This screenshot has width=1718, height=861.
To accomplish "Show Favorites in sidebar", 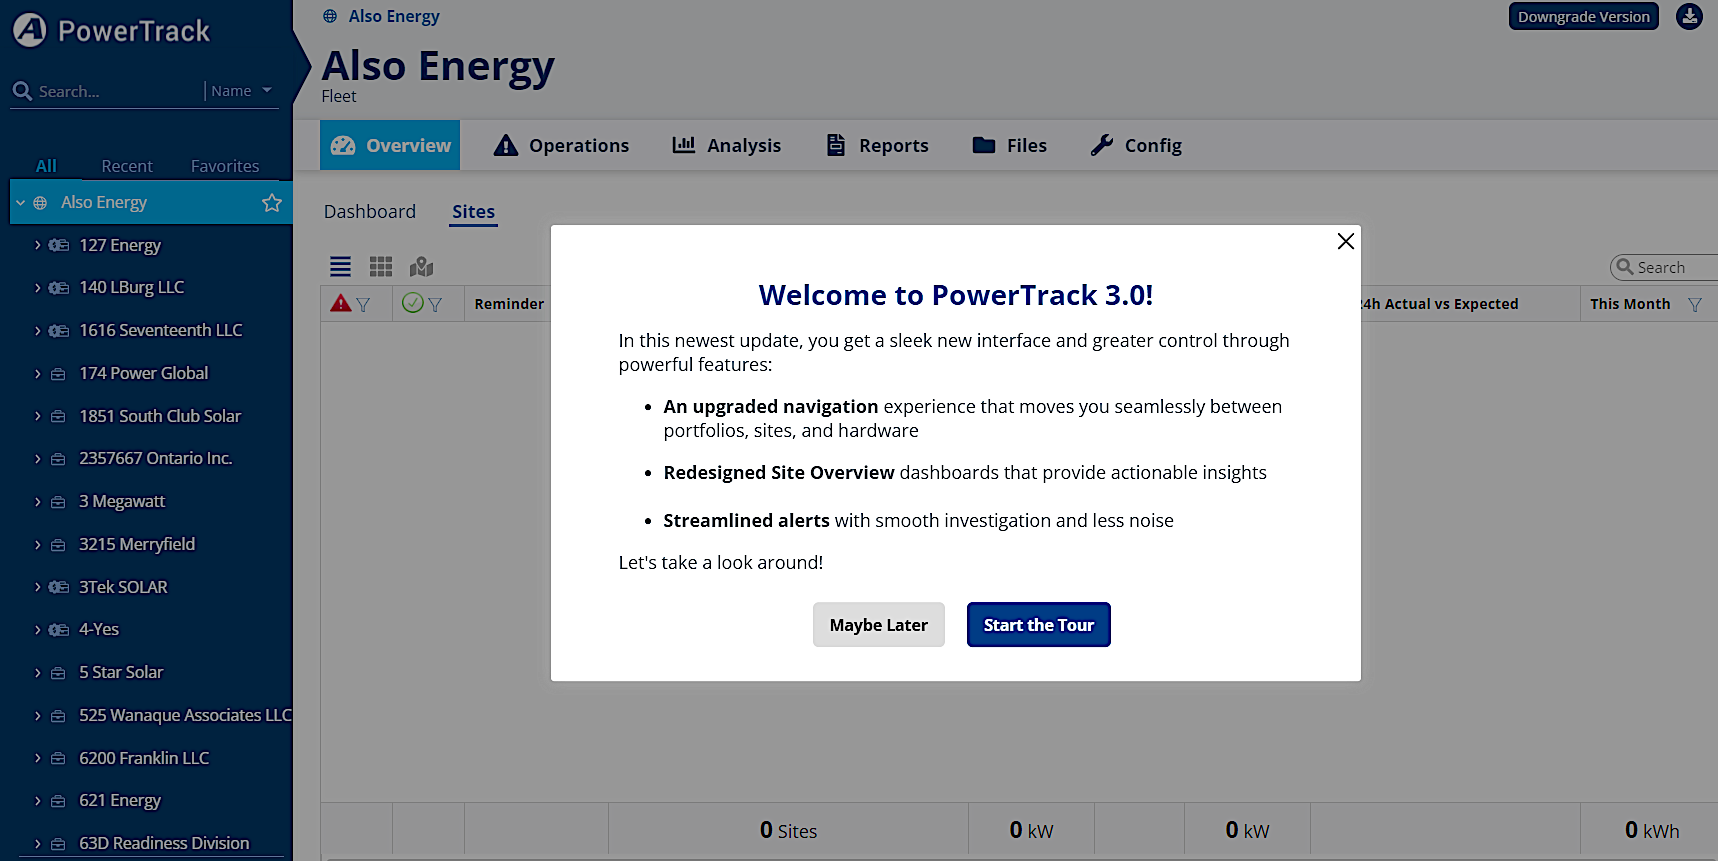I will 225,166.
